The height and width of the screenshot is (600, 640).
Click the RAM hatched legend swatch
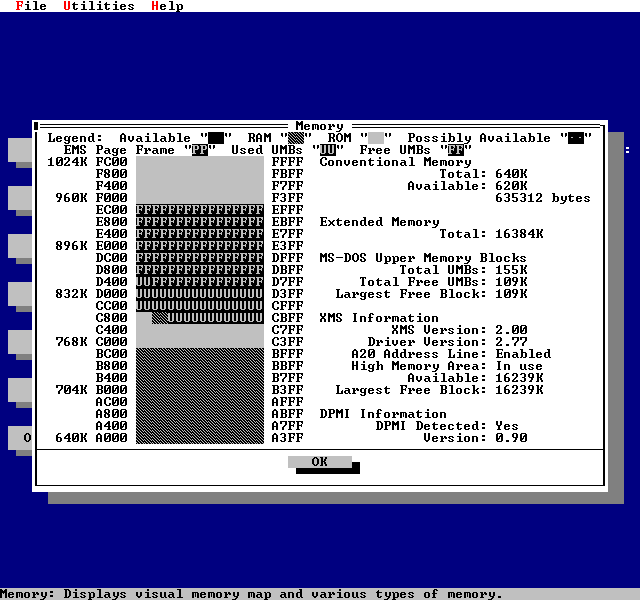click(x=296, y=138)
